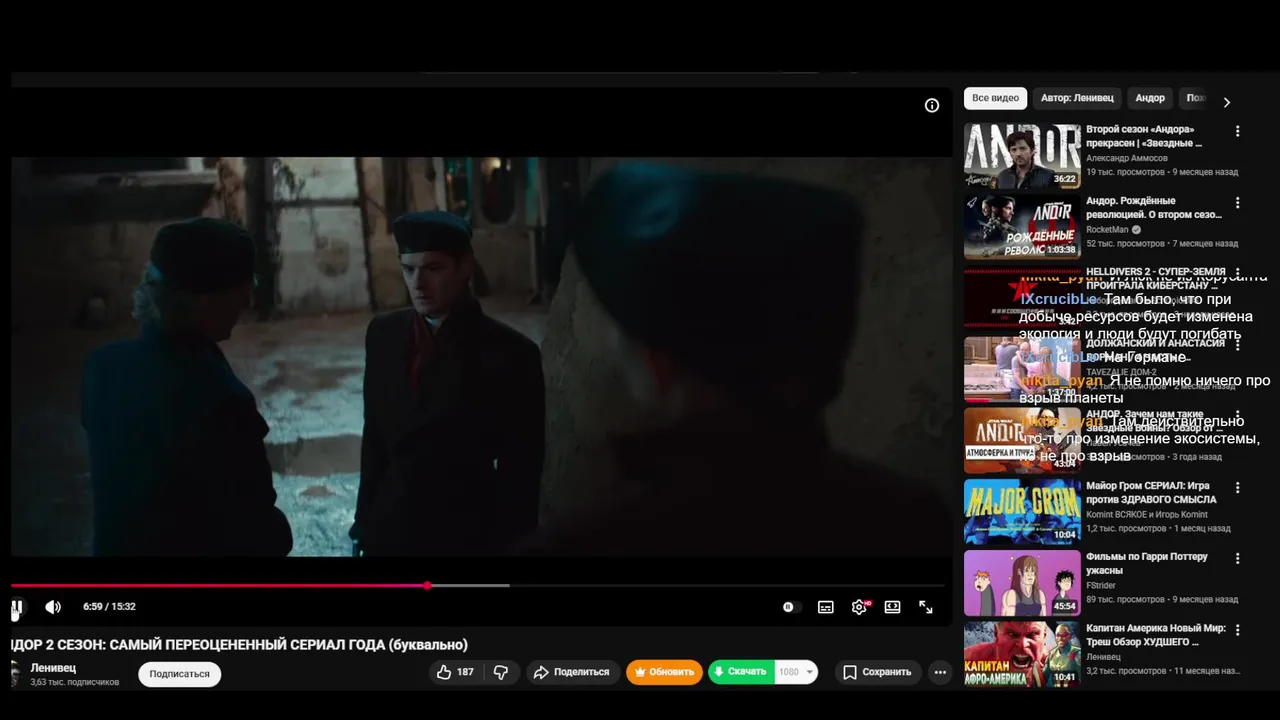The height and width of the screenshot is (720, 1280).
Task: Open the Андор. Рождённые революцией video thumbnail
Action: point(1022,227)
